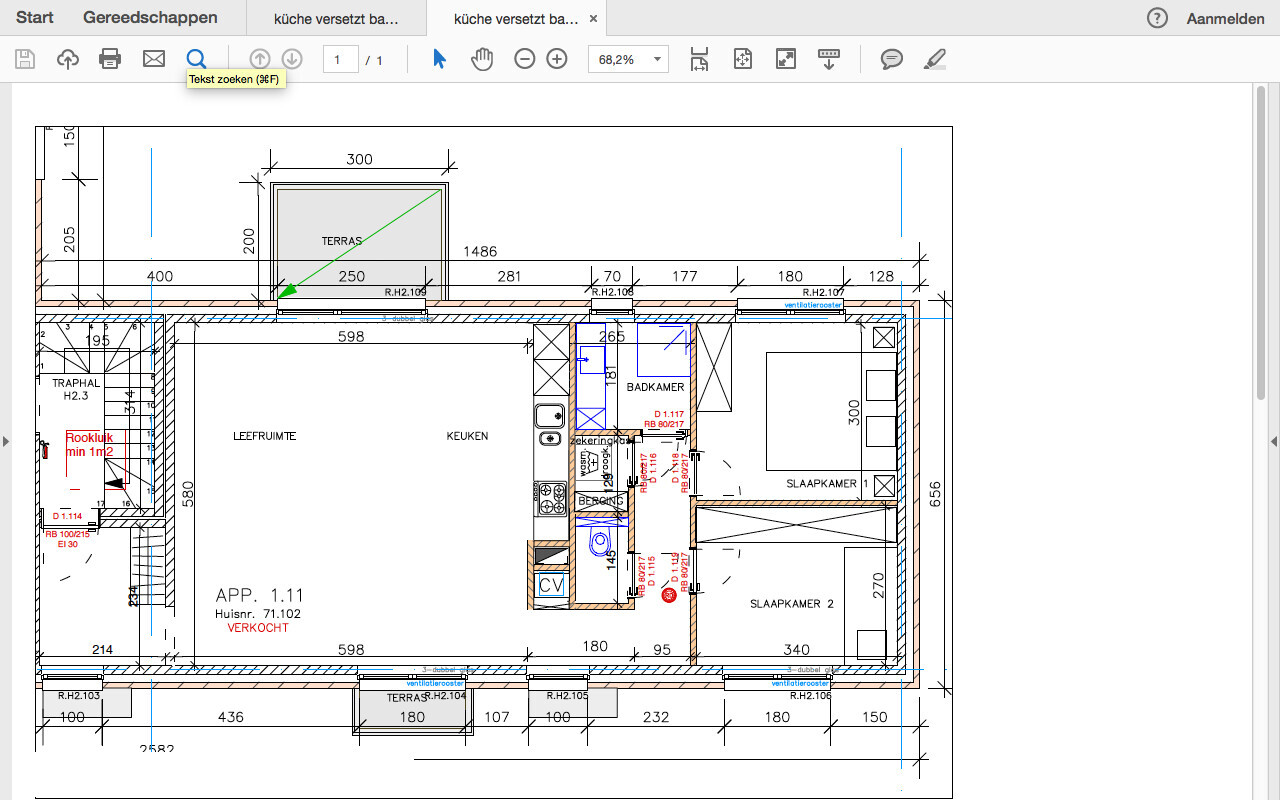This screenshot has height=800, width=1280.
Task: Send file by email envelope icon
Action: coord(154,59)
